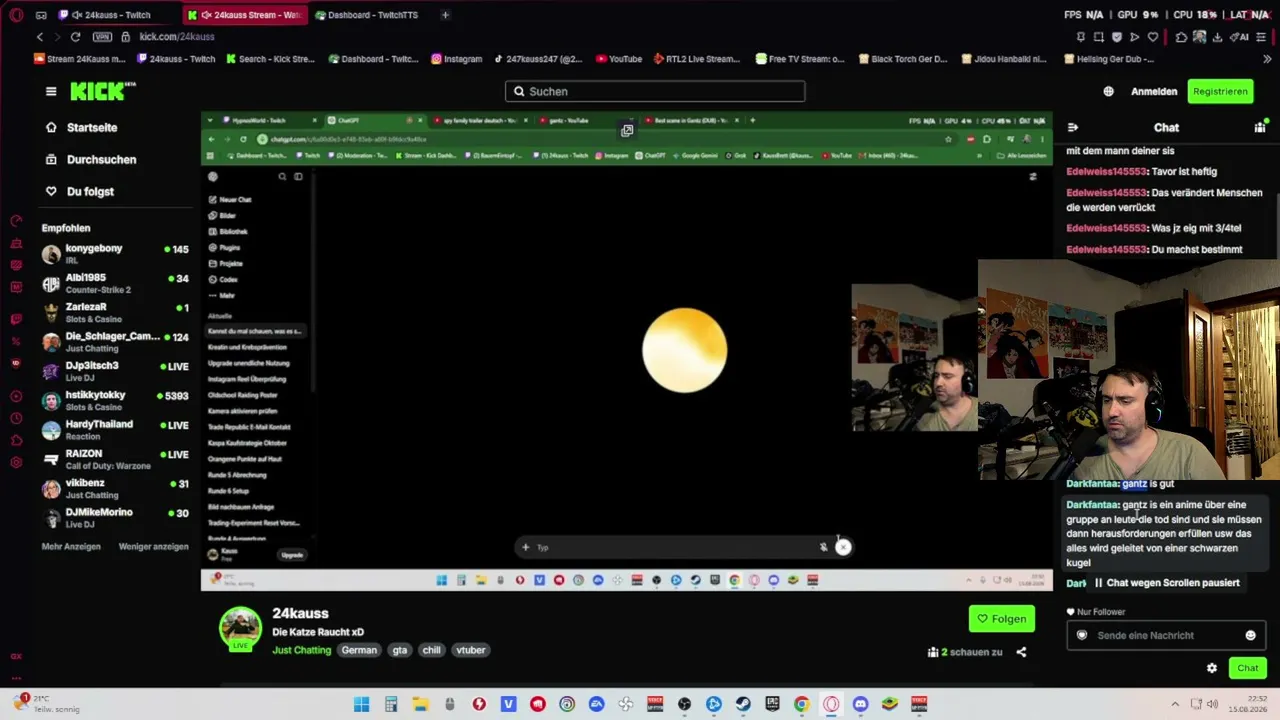The width and height of the screenshot is (1280, 720).
Task: Select the 24kauss Stream Kick tab
Action: tap(245, 15)
